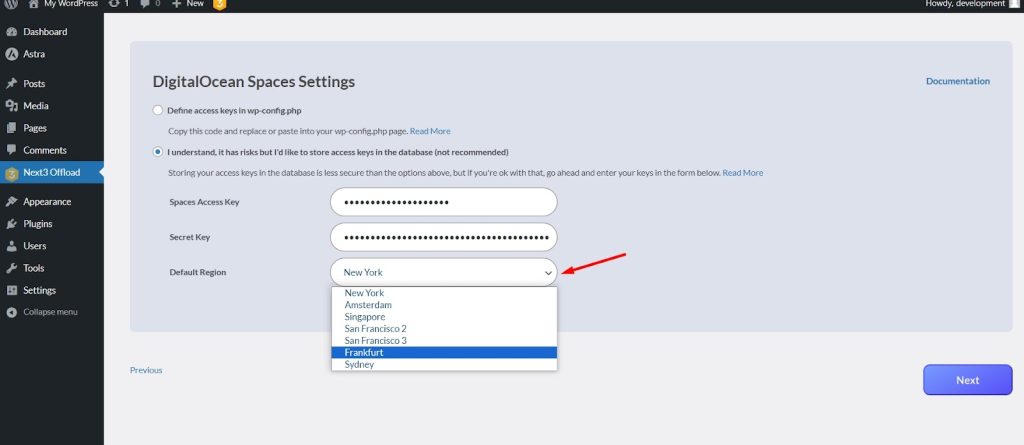Screen dimensions: 1024x445
Task: Click the updates icon showing 1
Action: pyautogui.click(x=114, y=3)
